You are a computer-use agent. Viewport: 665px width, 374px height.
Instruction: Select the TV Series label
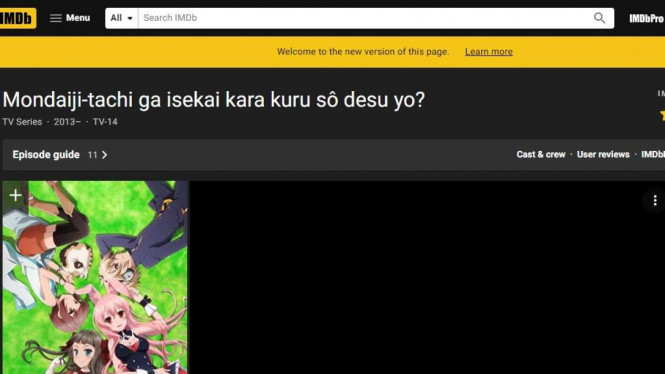pos(22,122)
